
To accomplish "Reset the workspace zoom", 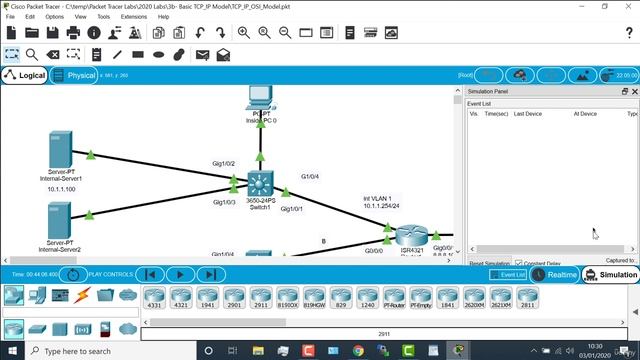I will (x=264, y=33).
